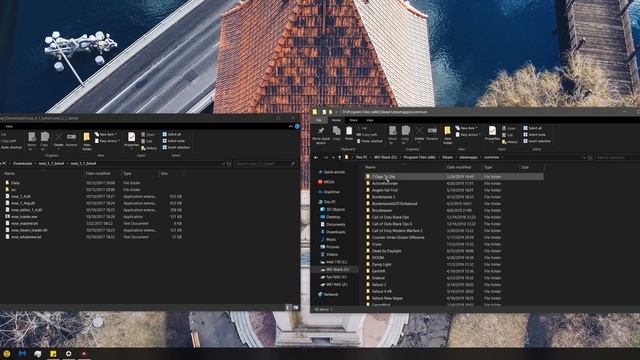Open New item dropdown in common window
640x360 pixels.
click(x=467, y=128)
